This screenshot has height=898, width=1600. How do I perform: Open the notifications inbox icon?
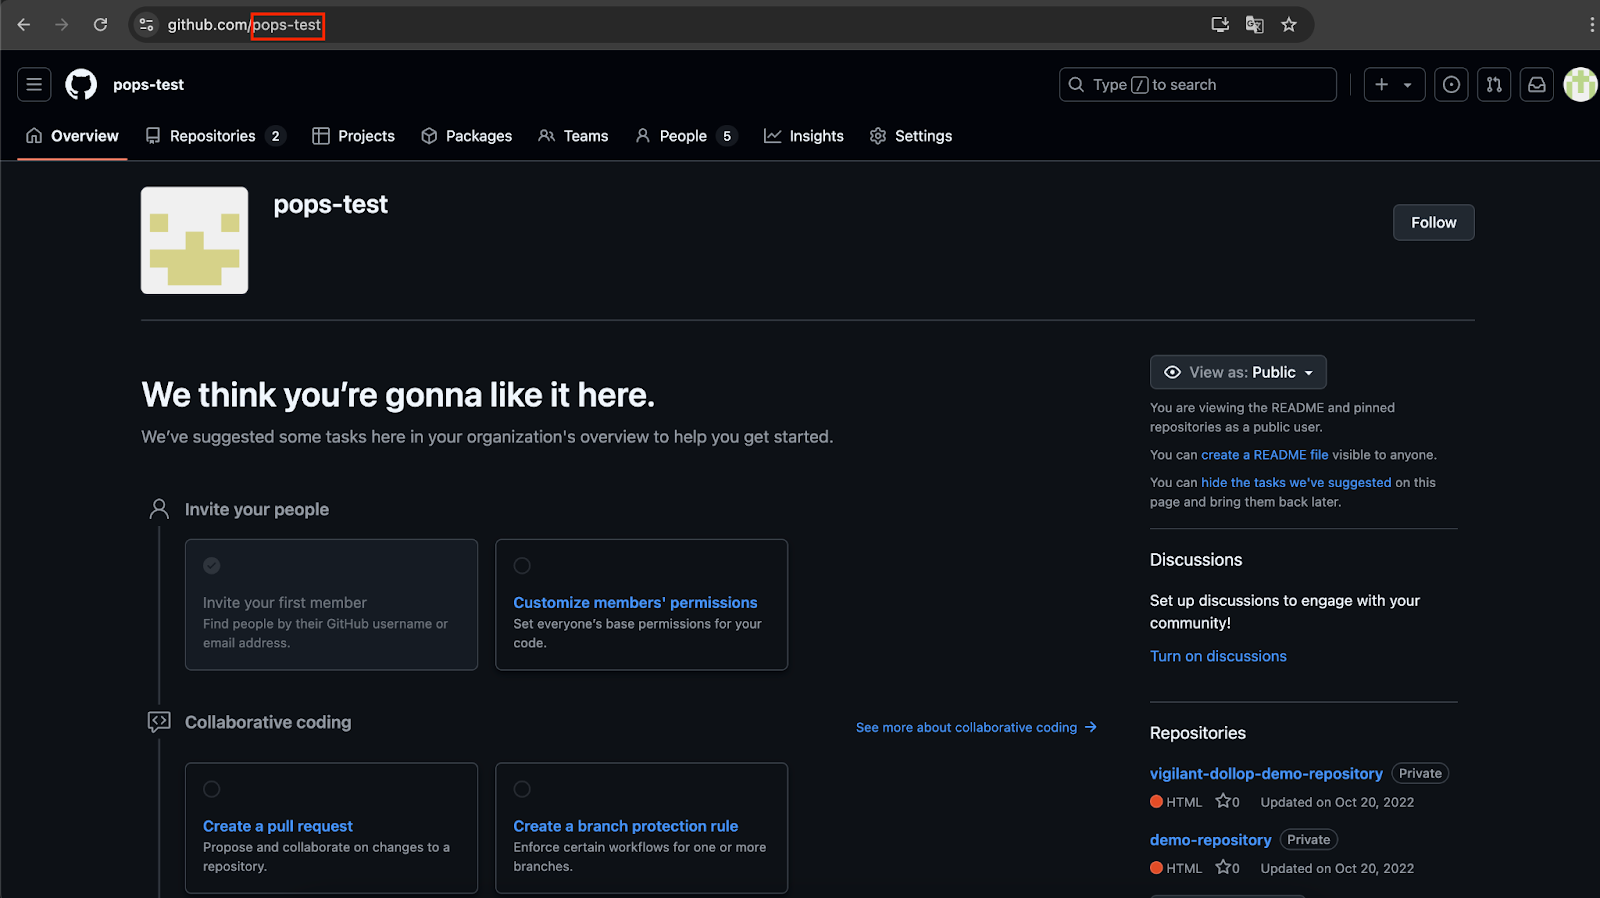pyautogui.click(x=1537, y=85)
